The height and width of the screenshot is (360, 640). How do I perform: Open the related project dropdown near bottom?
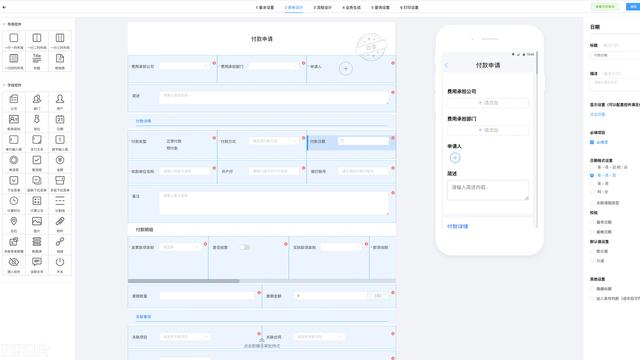coord(185,337)
